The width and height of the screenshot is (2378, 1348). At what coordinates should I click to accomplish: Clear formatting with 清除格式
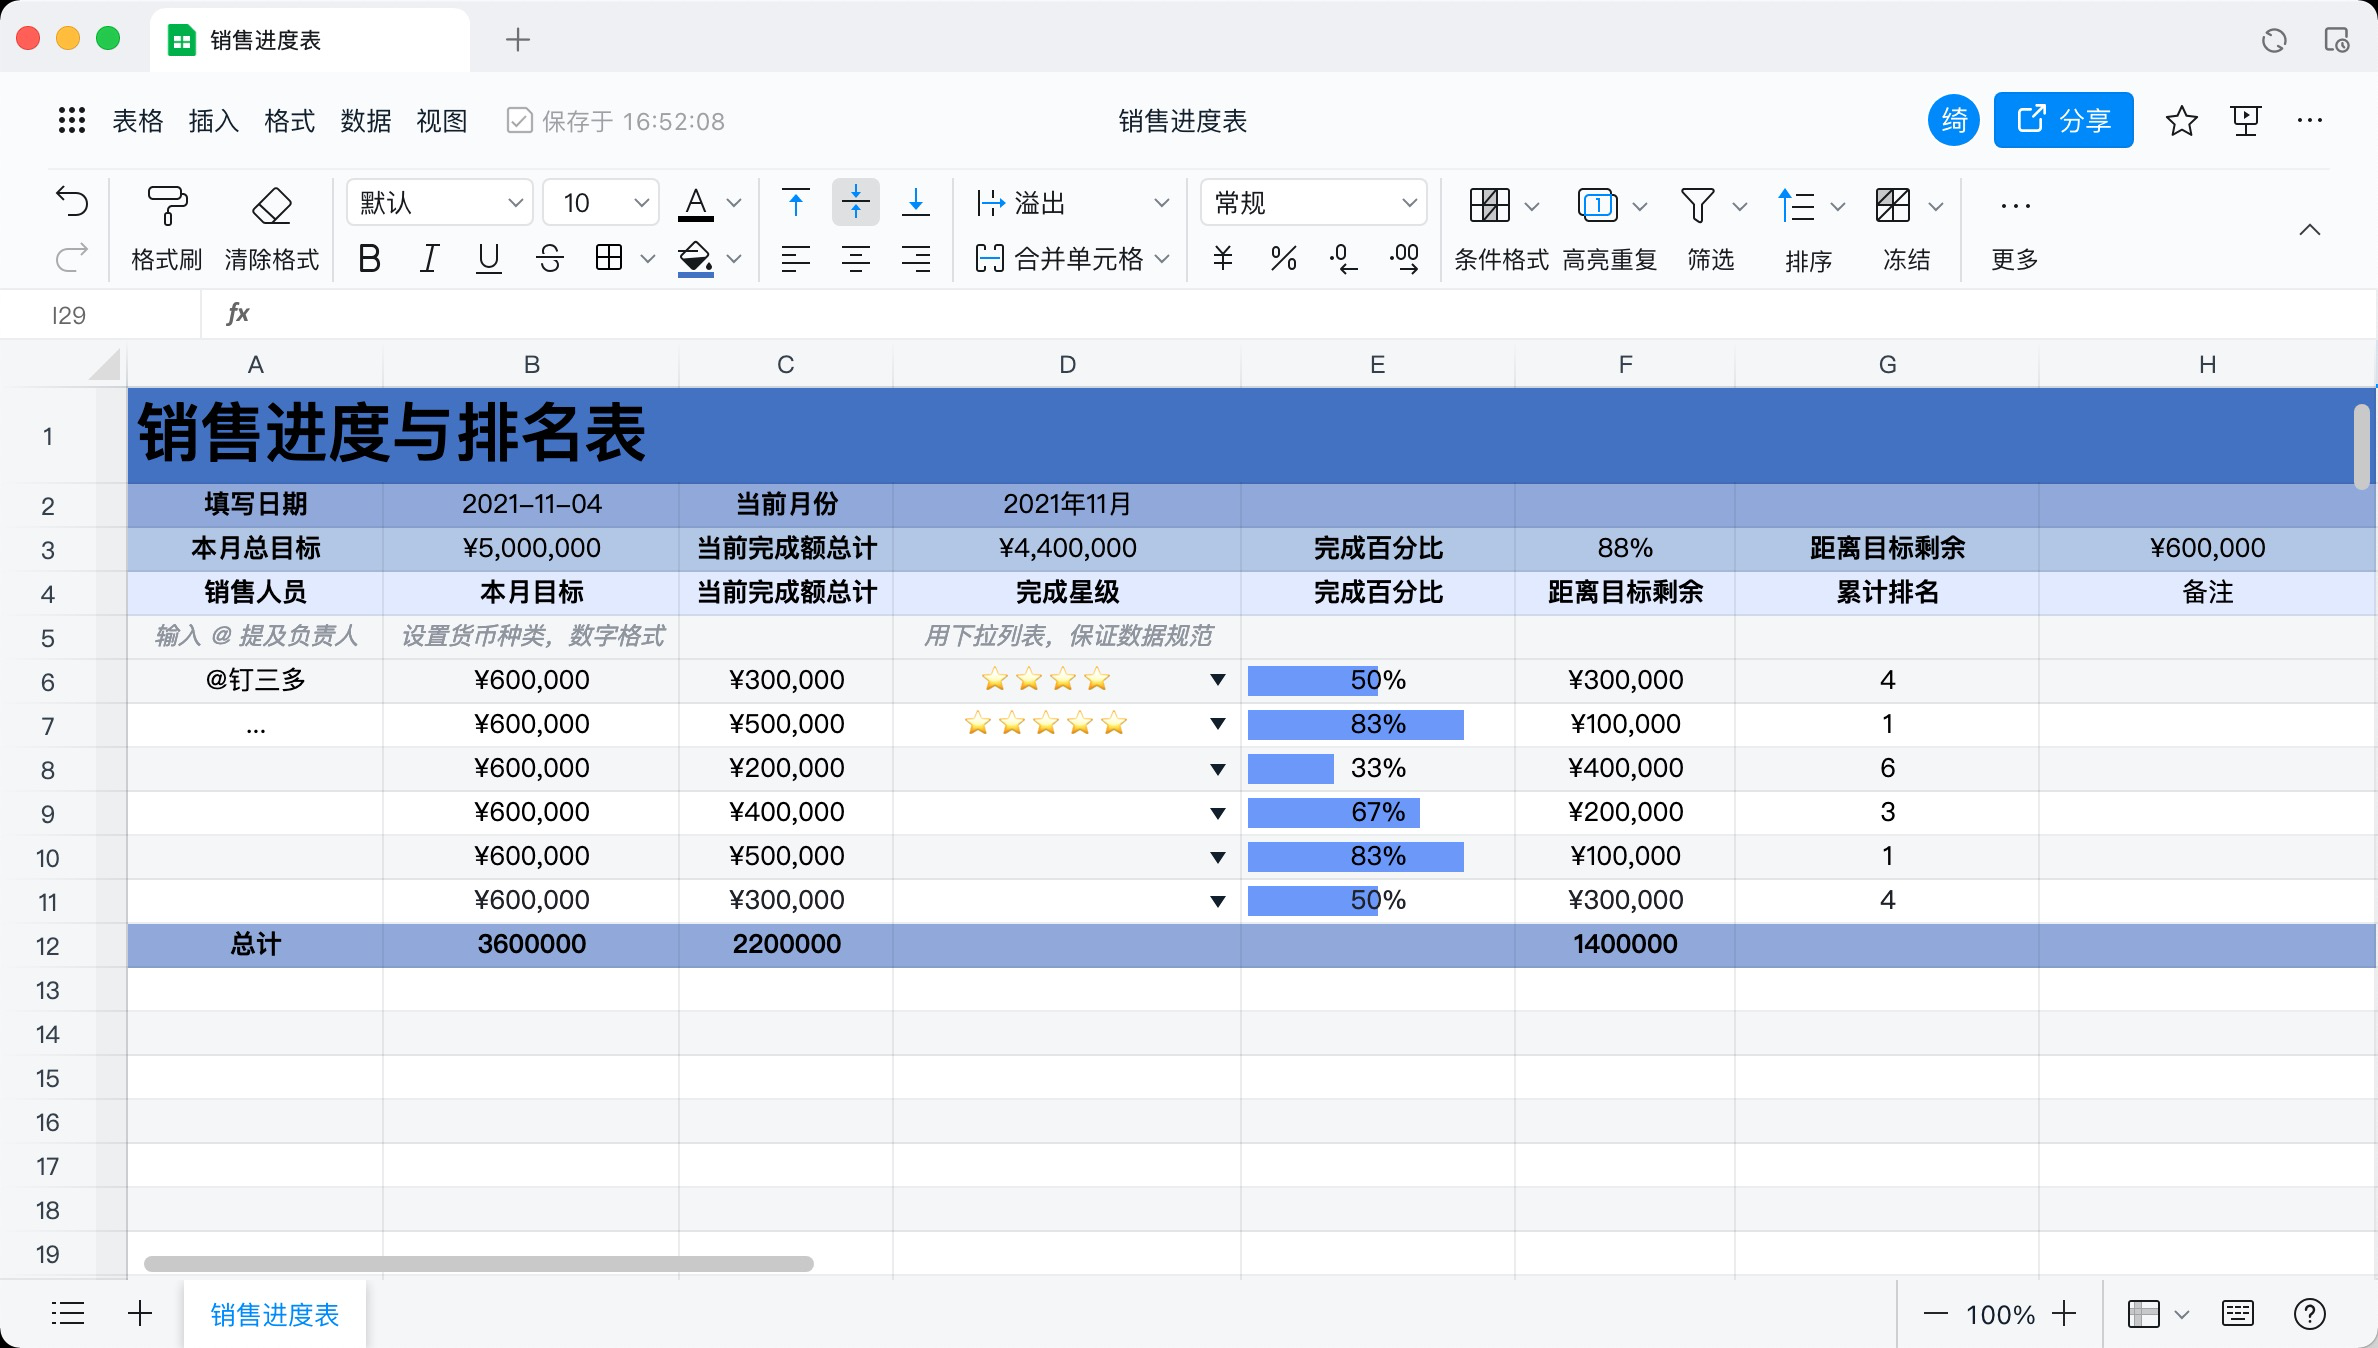272,228
